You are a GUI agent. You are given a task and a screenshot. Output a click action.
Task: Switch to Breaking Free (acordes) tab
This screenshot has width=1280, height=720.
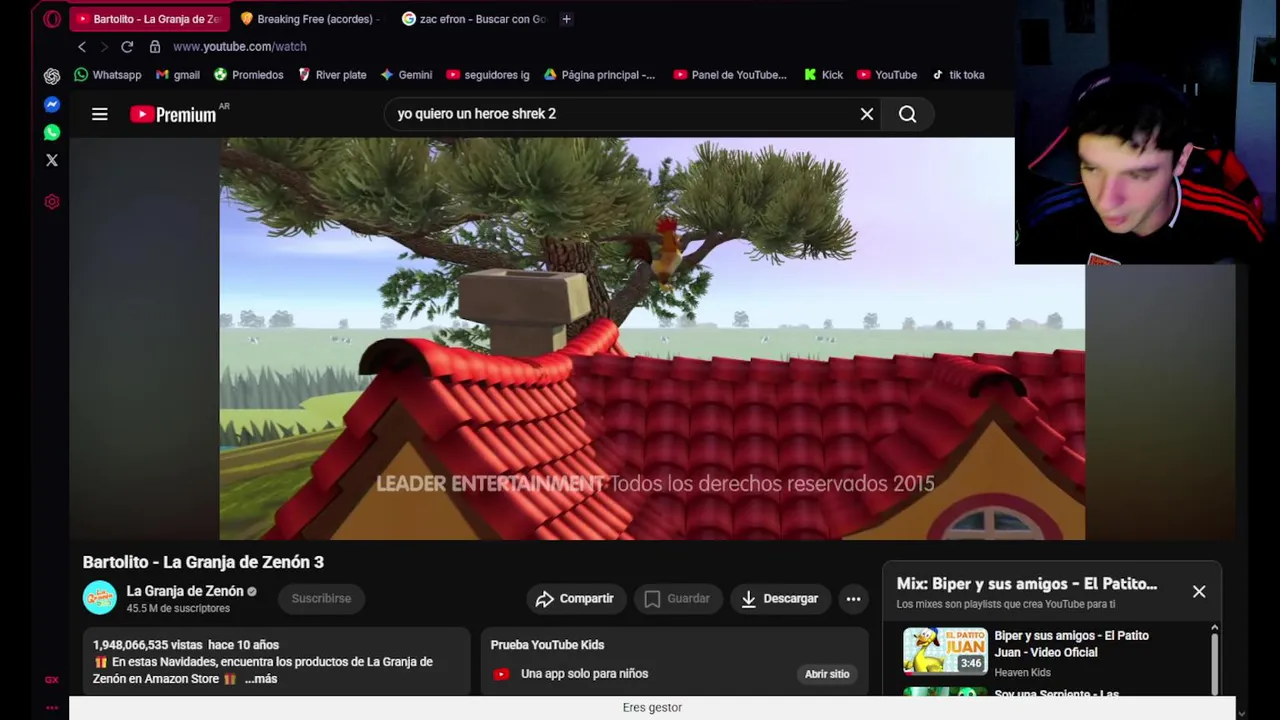[313, 19]
